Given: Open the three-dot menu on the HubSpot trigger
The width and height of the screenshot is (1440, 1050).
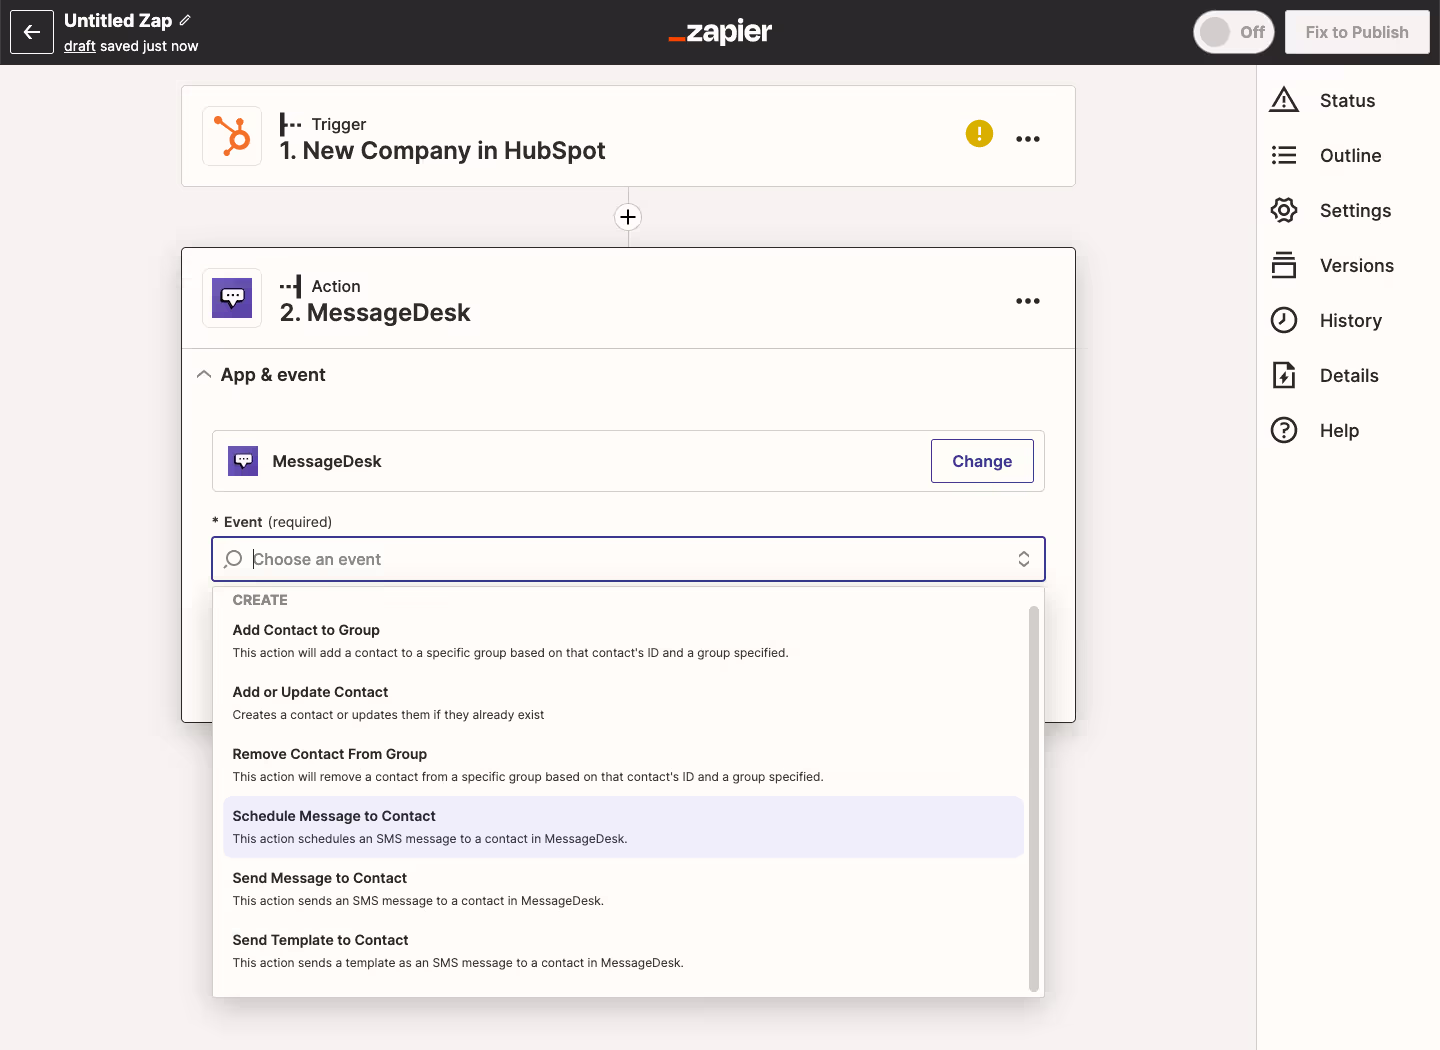Looking at the screenshot, I should pos(1028,138).
